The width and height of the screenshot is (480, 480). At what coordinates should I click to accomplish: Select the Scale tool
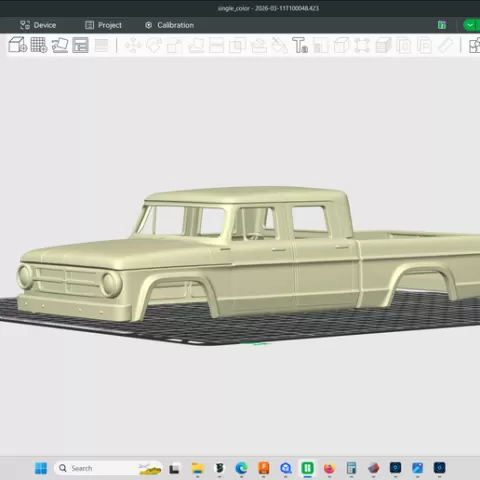click(174, 46)
